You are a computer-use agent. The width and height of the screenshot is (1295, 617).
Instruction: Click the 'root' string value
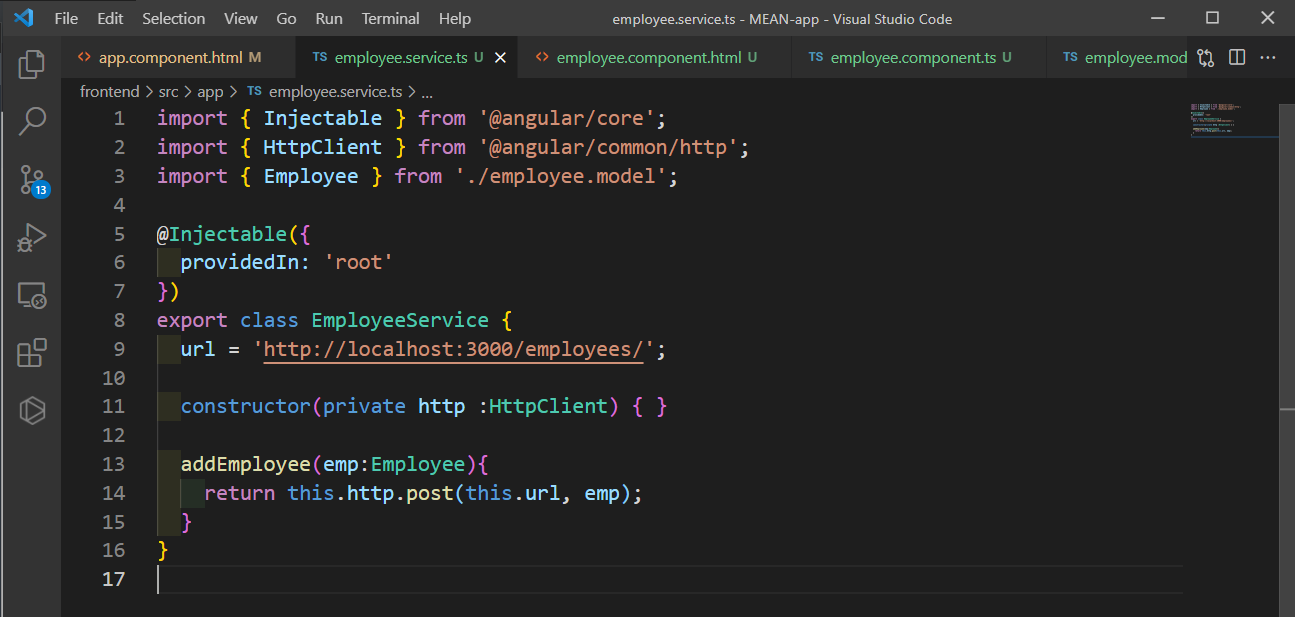click(358, 262)
